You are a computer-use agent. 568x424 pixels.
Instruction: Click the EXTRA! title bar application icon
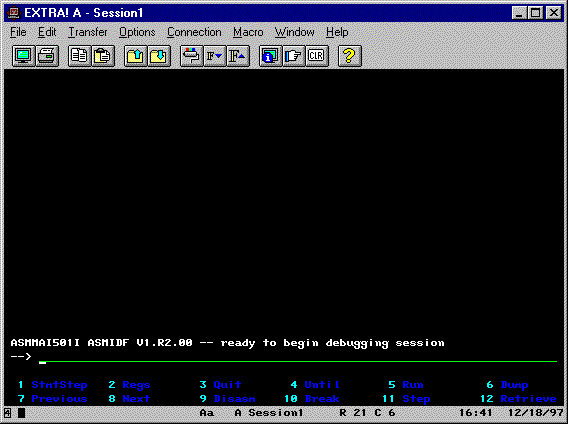coord(14,13)
